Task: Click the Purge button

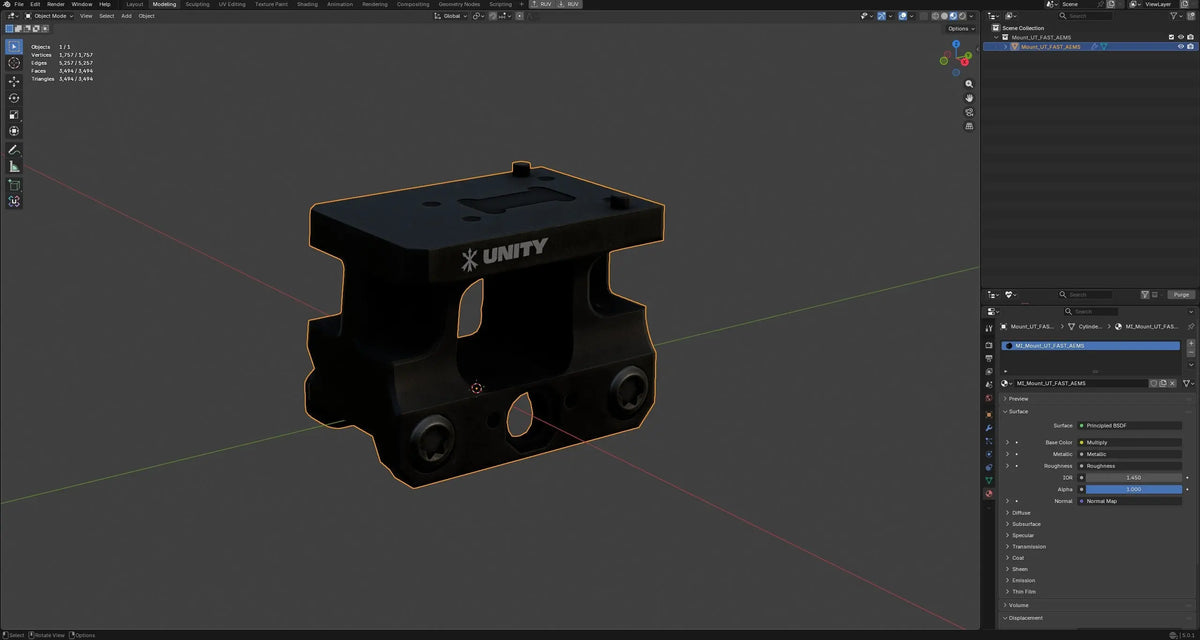Action: tap(1182, 295)
